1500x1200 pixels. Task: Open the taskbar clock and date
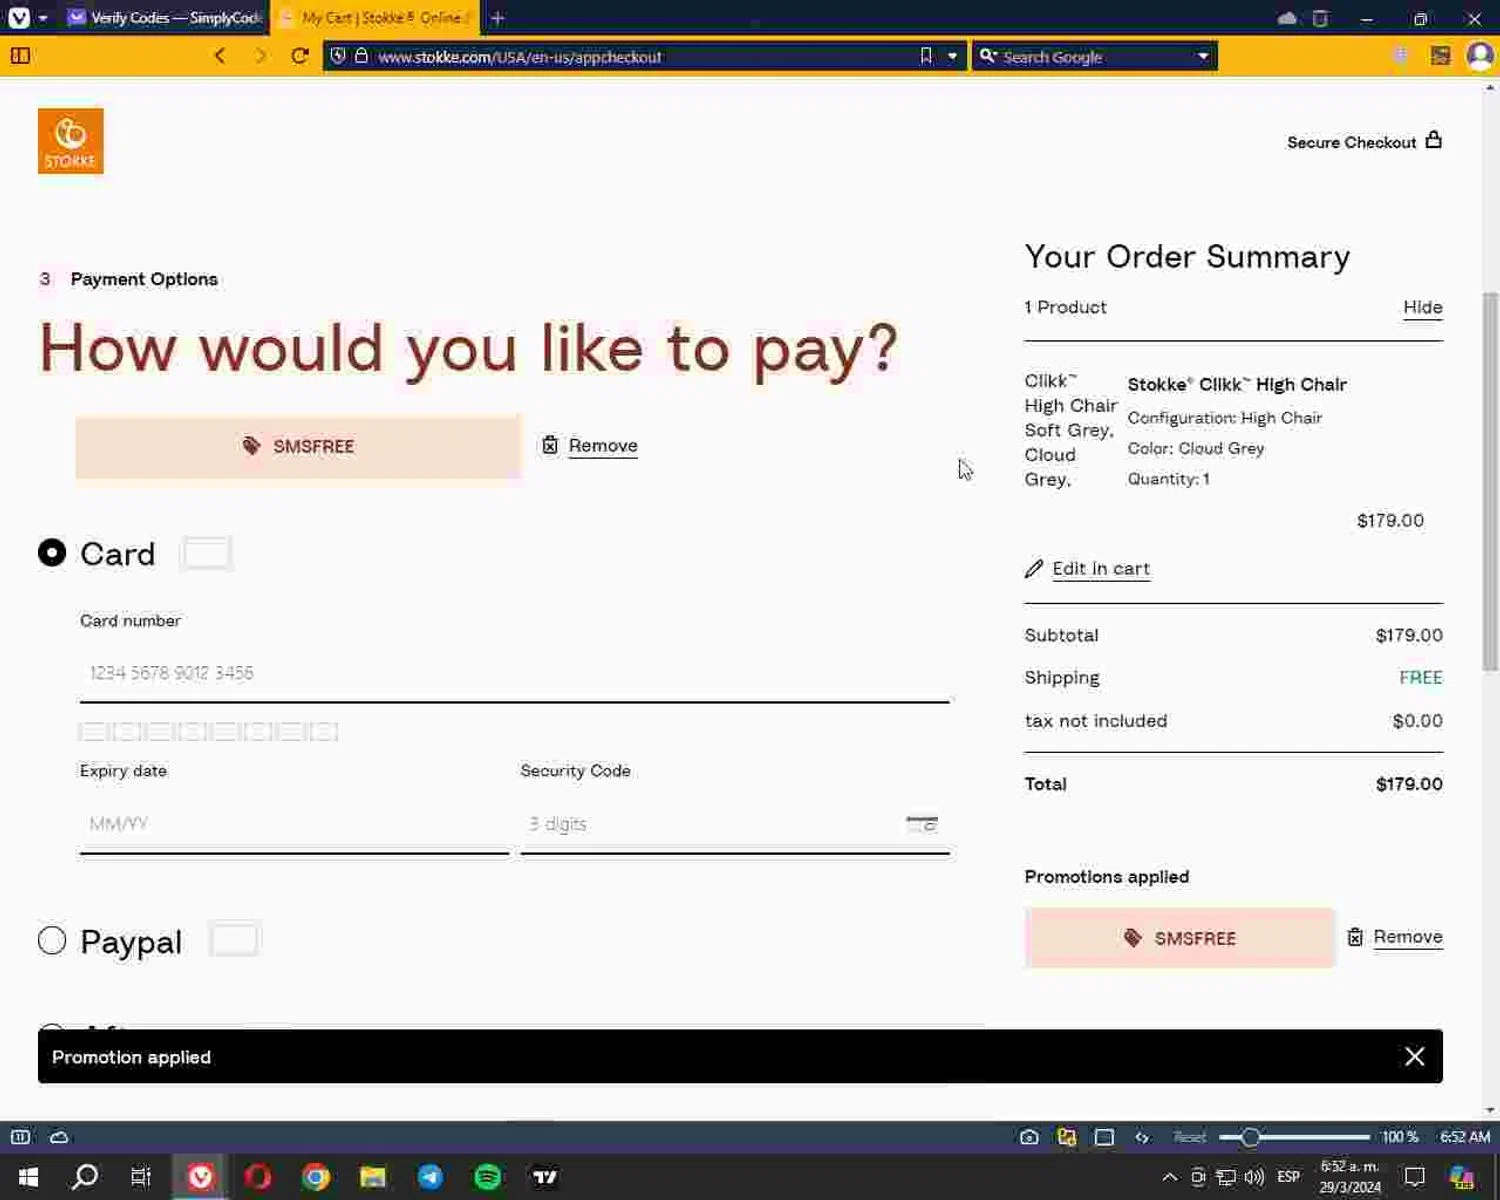click(1350, 1177)
